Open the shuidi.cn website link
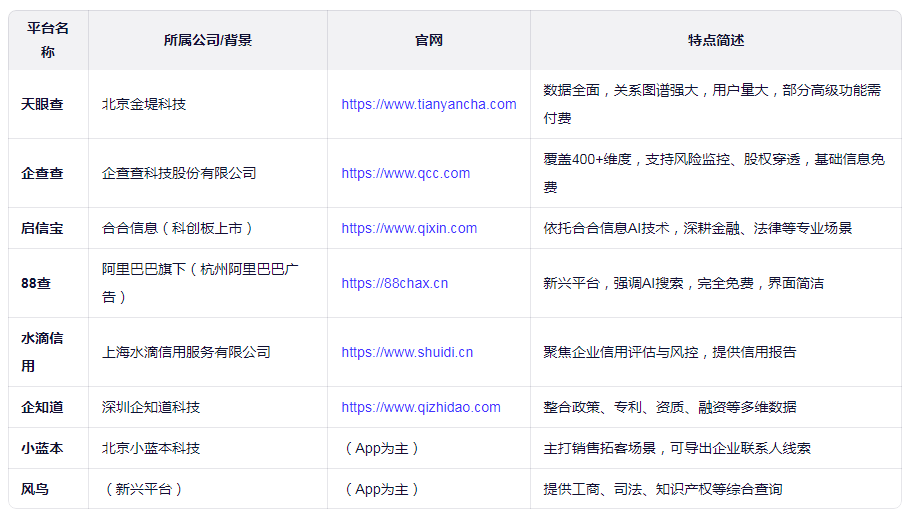The image size is (910, 518). click(x=407, y=352)
